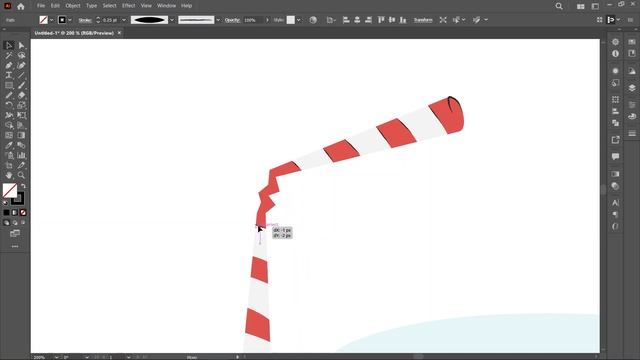Select the Free Transform tool
Image resolution: width=640 pixels, height=360 pixels.
pos(21,115)
